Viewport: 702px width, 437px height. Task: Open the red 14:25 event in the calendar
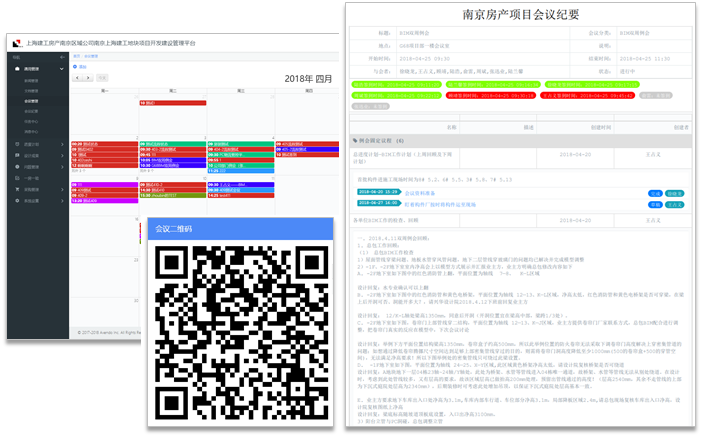(x=241, y=195)
